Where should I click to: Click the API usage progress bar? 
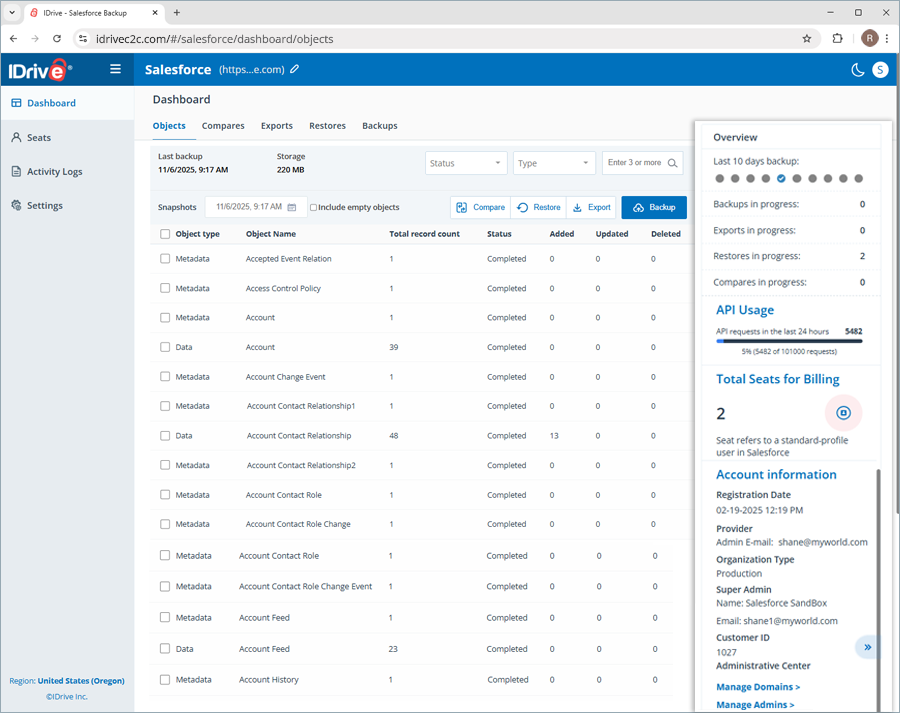[x=789, y=341]
